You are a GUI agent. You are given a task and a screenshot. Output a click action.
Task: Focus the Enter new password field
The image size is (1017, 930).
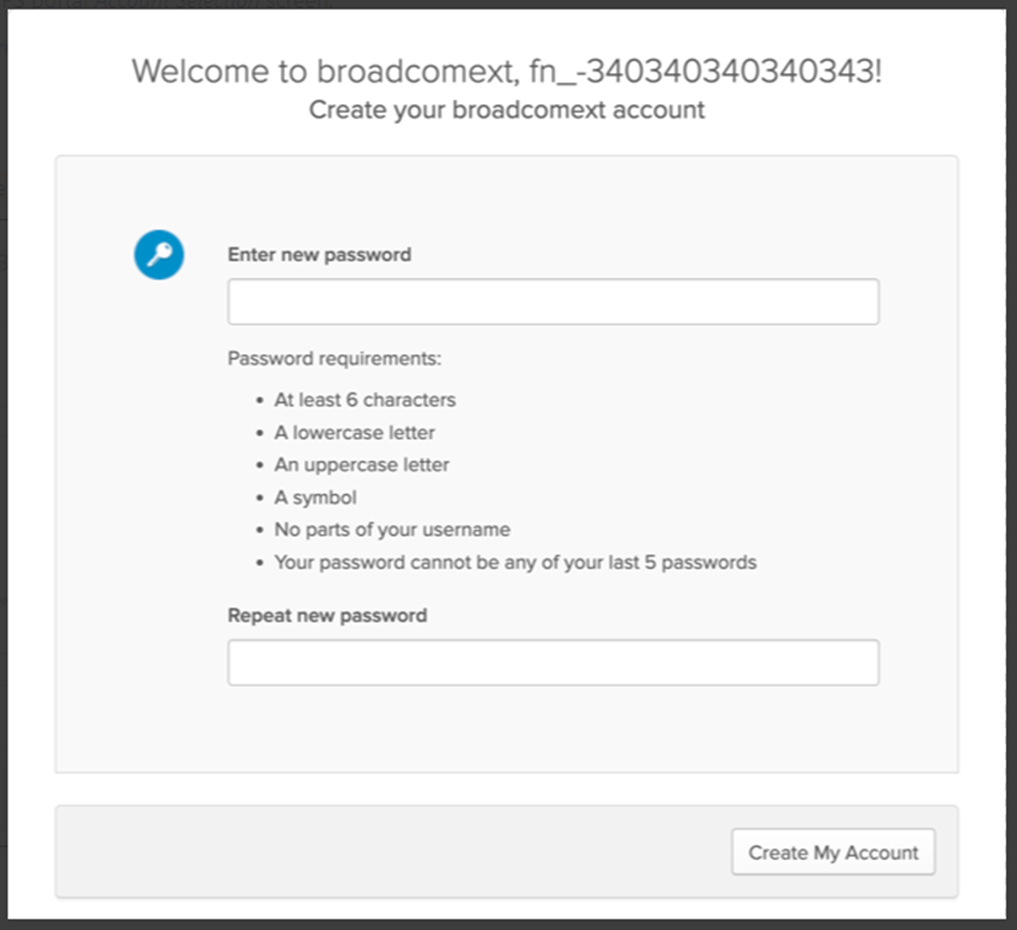[553, 302]
